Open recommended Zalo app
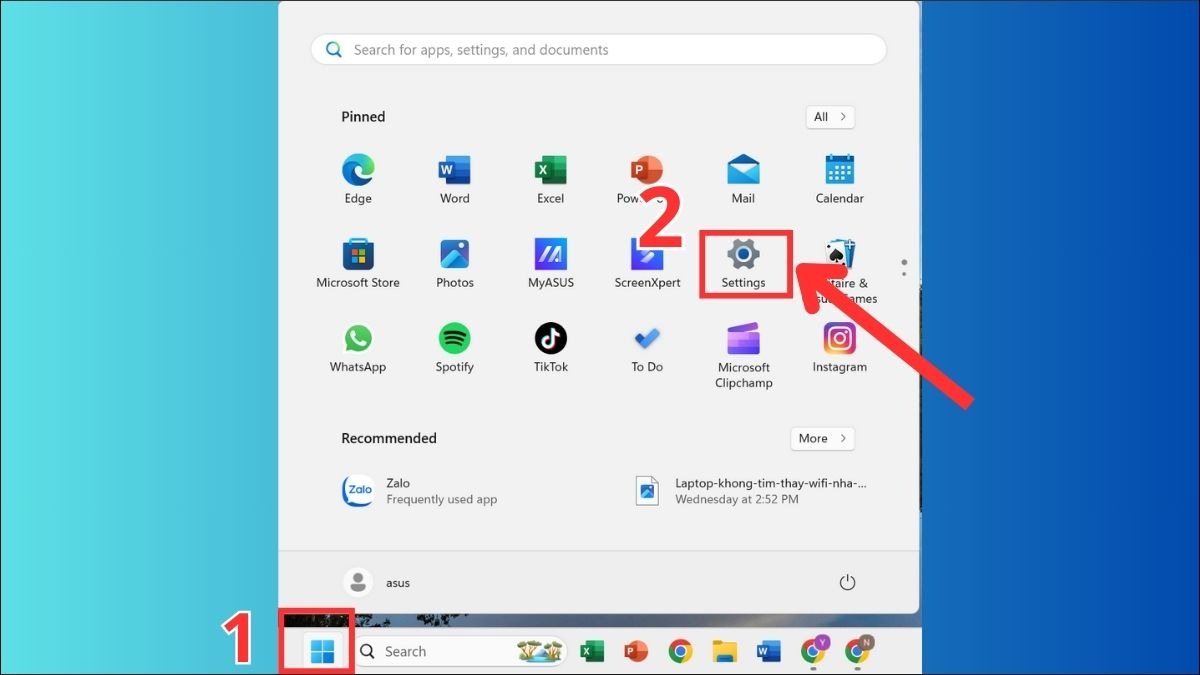This screenshot has width=1200, height=675. tap(420, 491)
